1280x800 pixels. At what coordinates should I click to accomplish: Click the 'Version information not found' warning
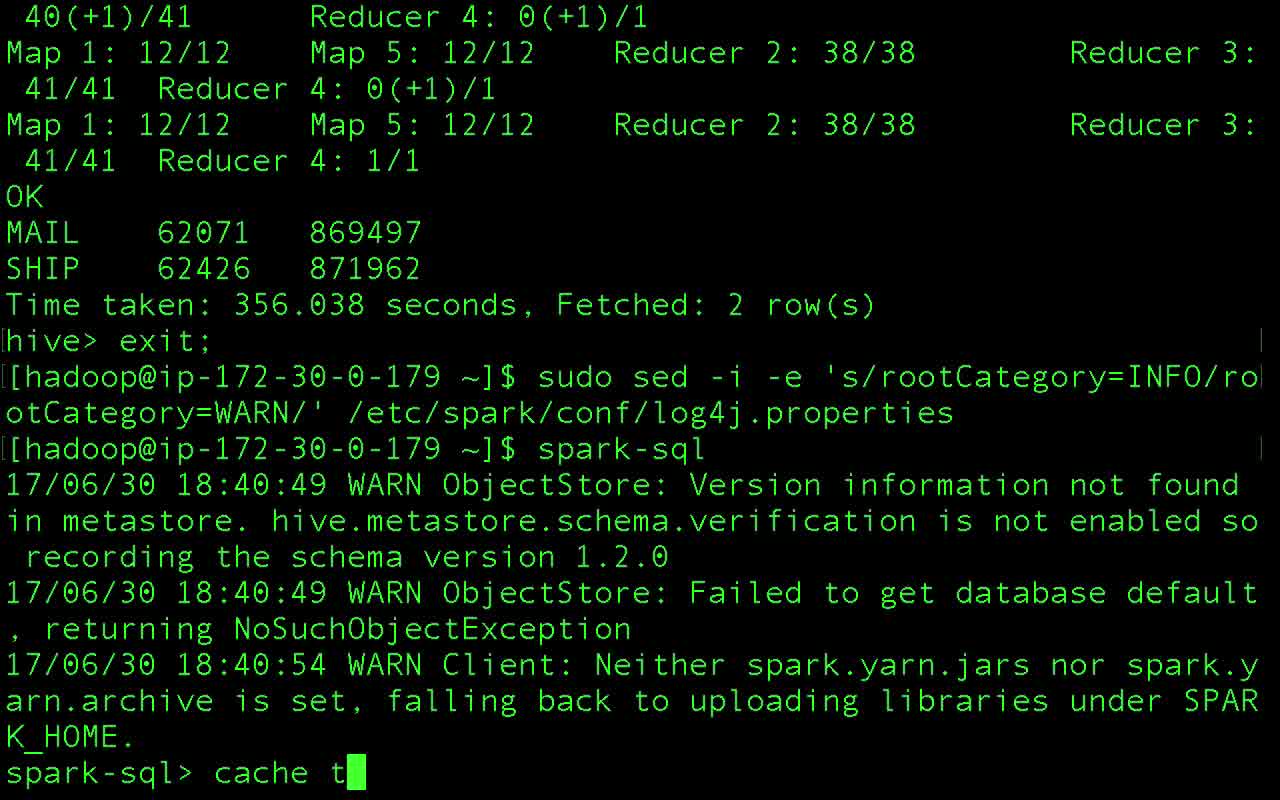point(963,485)
